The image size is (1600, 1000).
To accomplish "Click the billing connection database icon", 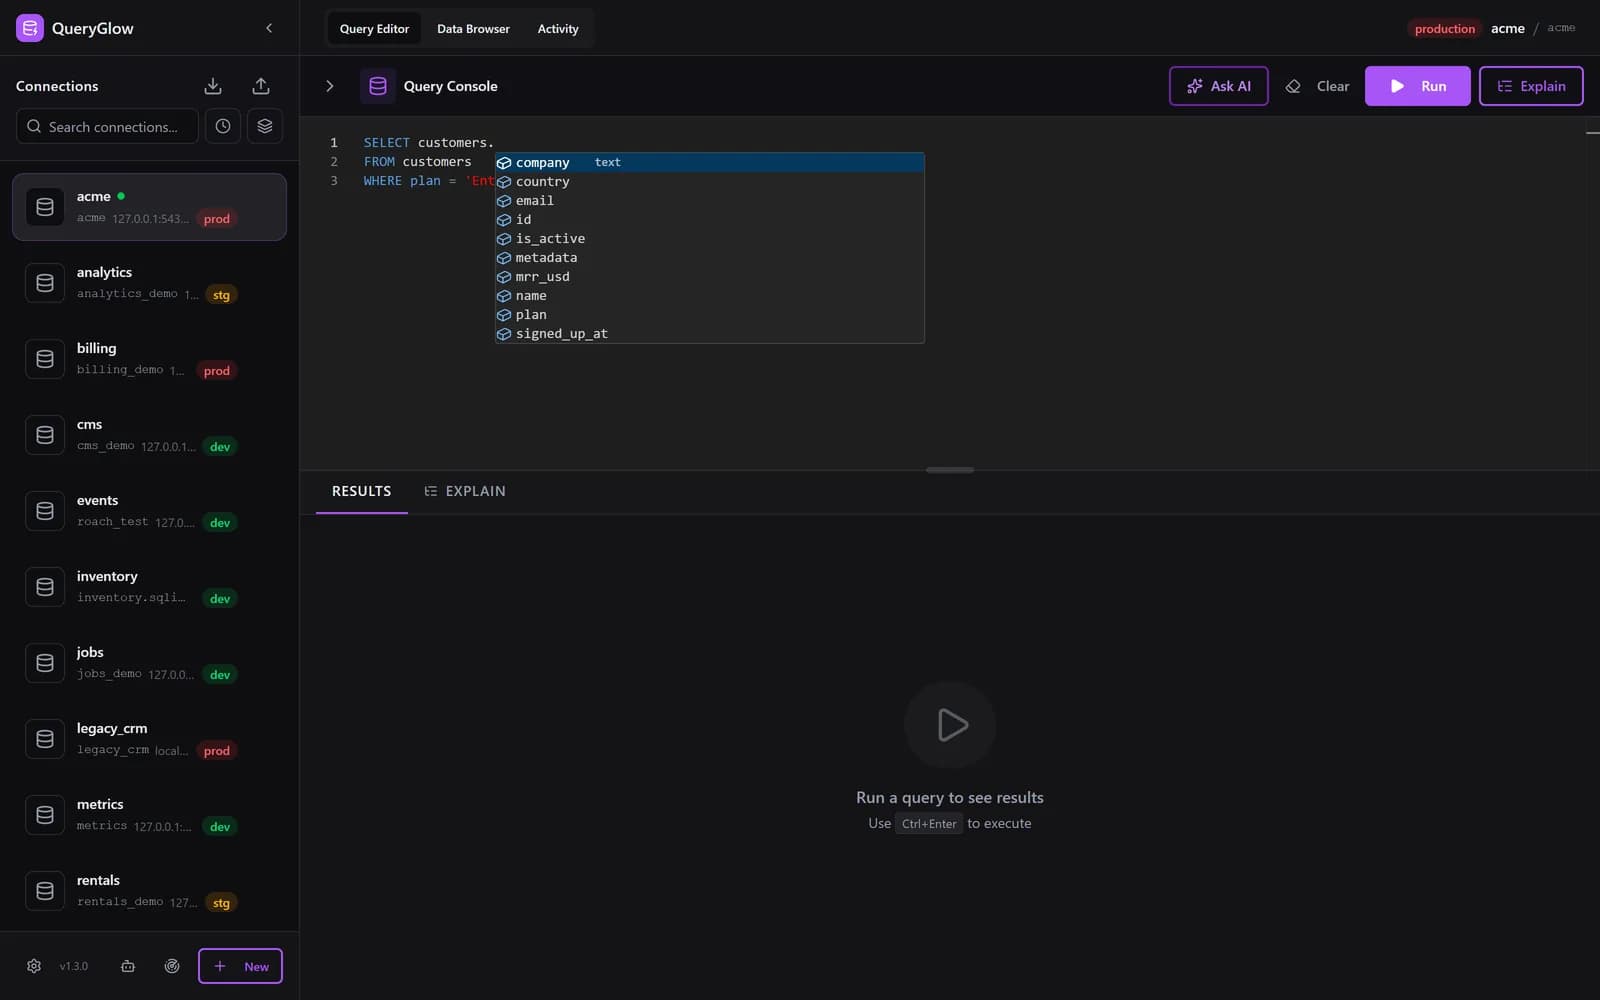I will point(45,359).
